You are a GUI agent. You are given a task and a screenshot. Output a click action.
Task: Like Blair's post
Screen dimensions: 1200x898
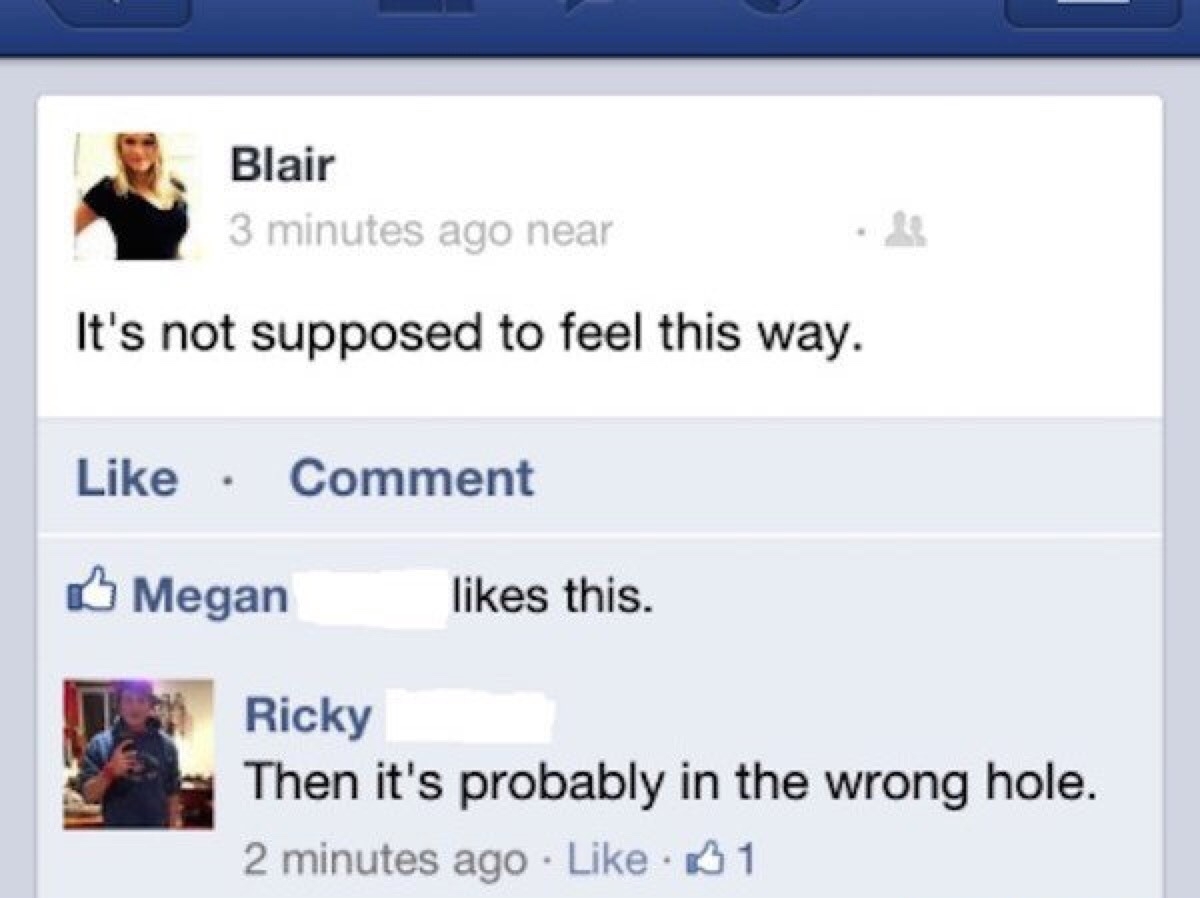tap(127, 477)
